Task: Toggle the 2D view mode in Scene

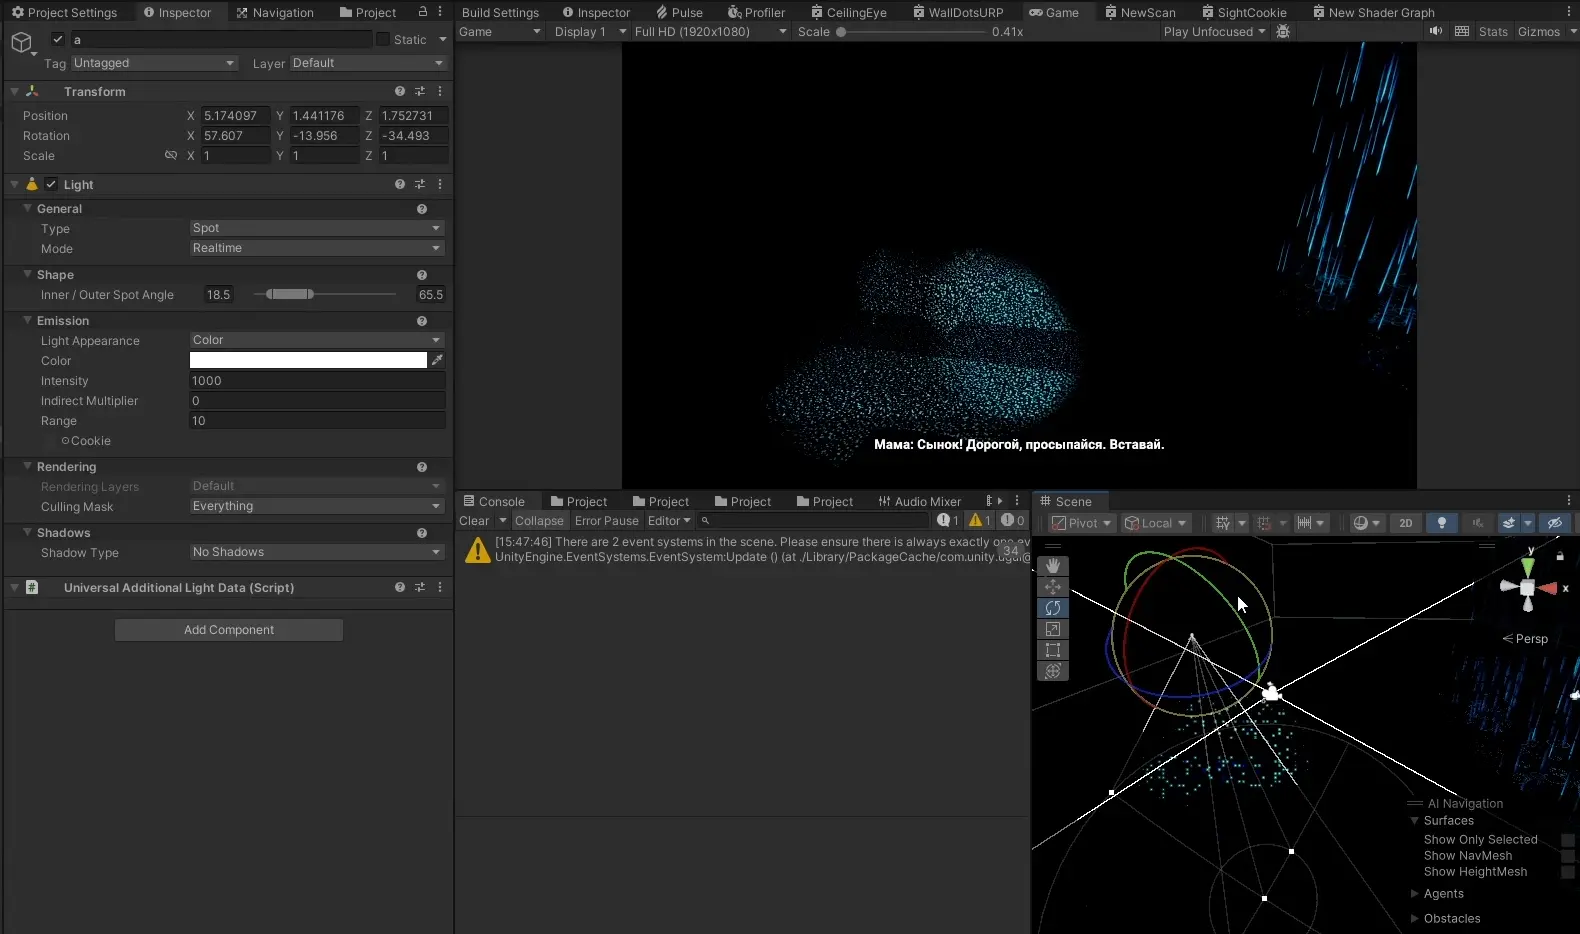Action: coord(1405,523)
